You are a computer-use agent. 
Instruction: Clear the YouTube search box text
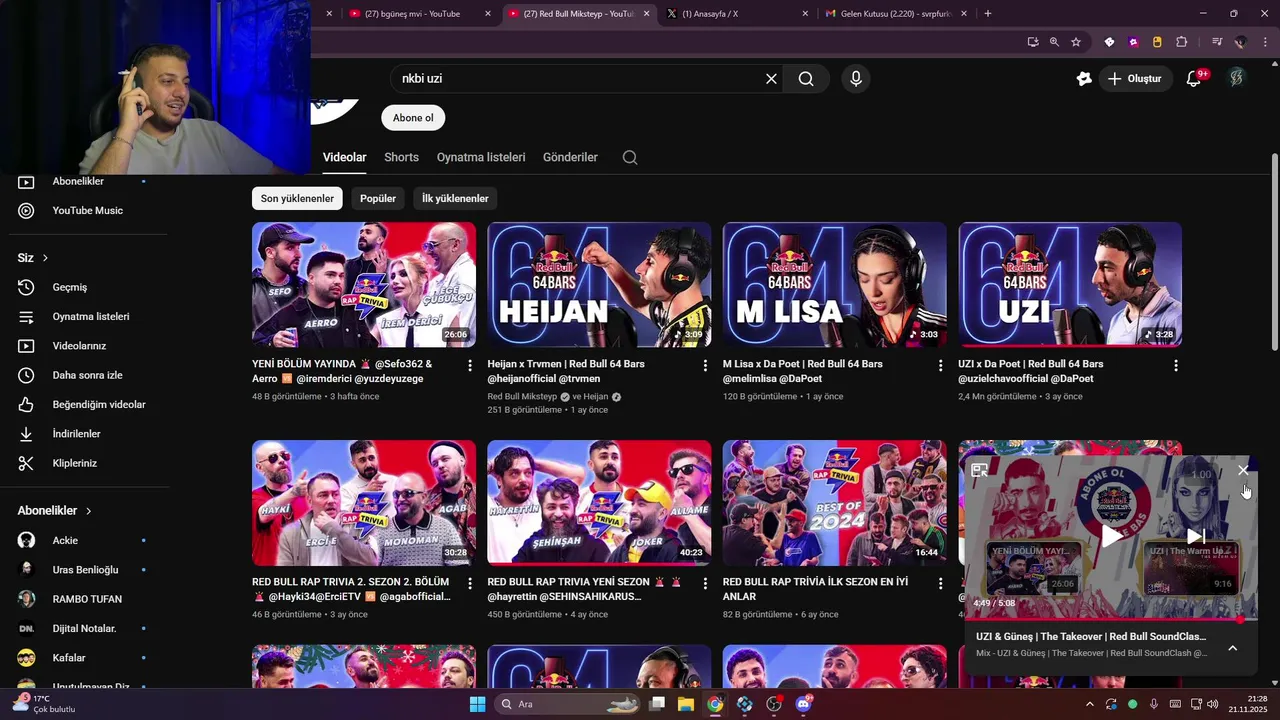pos(771,79)
